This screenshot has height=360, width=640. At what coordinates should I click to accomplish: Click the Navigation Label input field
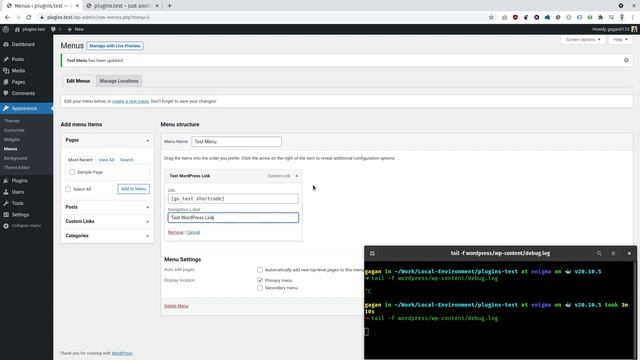[233, 218]
